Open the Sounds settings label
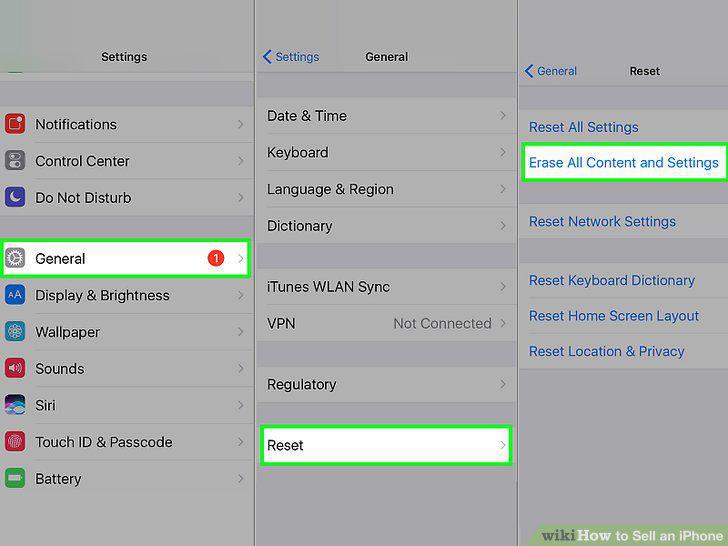Viewport: 728px width, 546px height. tap(60, 369)
